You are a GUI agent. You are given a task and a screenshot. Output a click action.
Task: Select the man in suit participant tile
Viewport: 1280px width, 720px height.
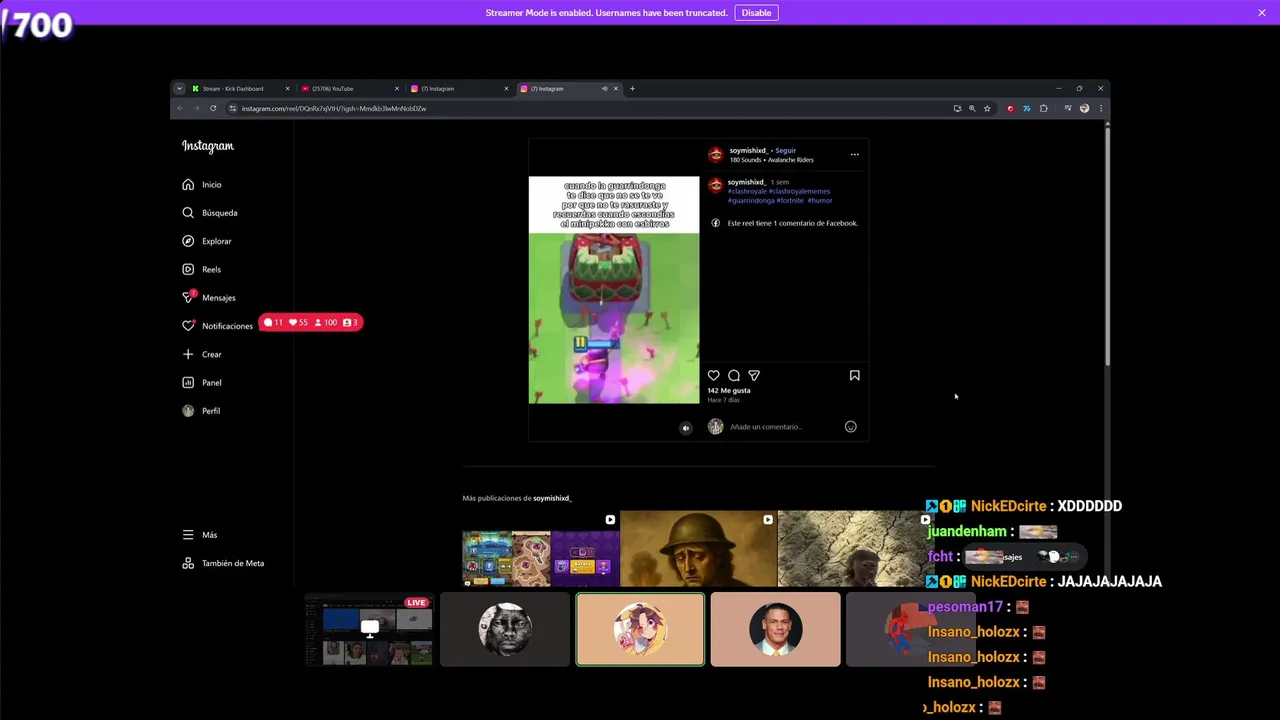pos(776,629)
